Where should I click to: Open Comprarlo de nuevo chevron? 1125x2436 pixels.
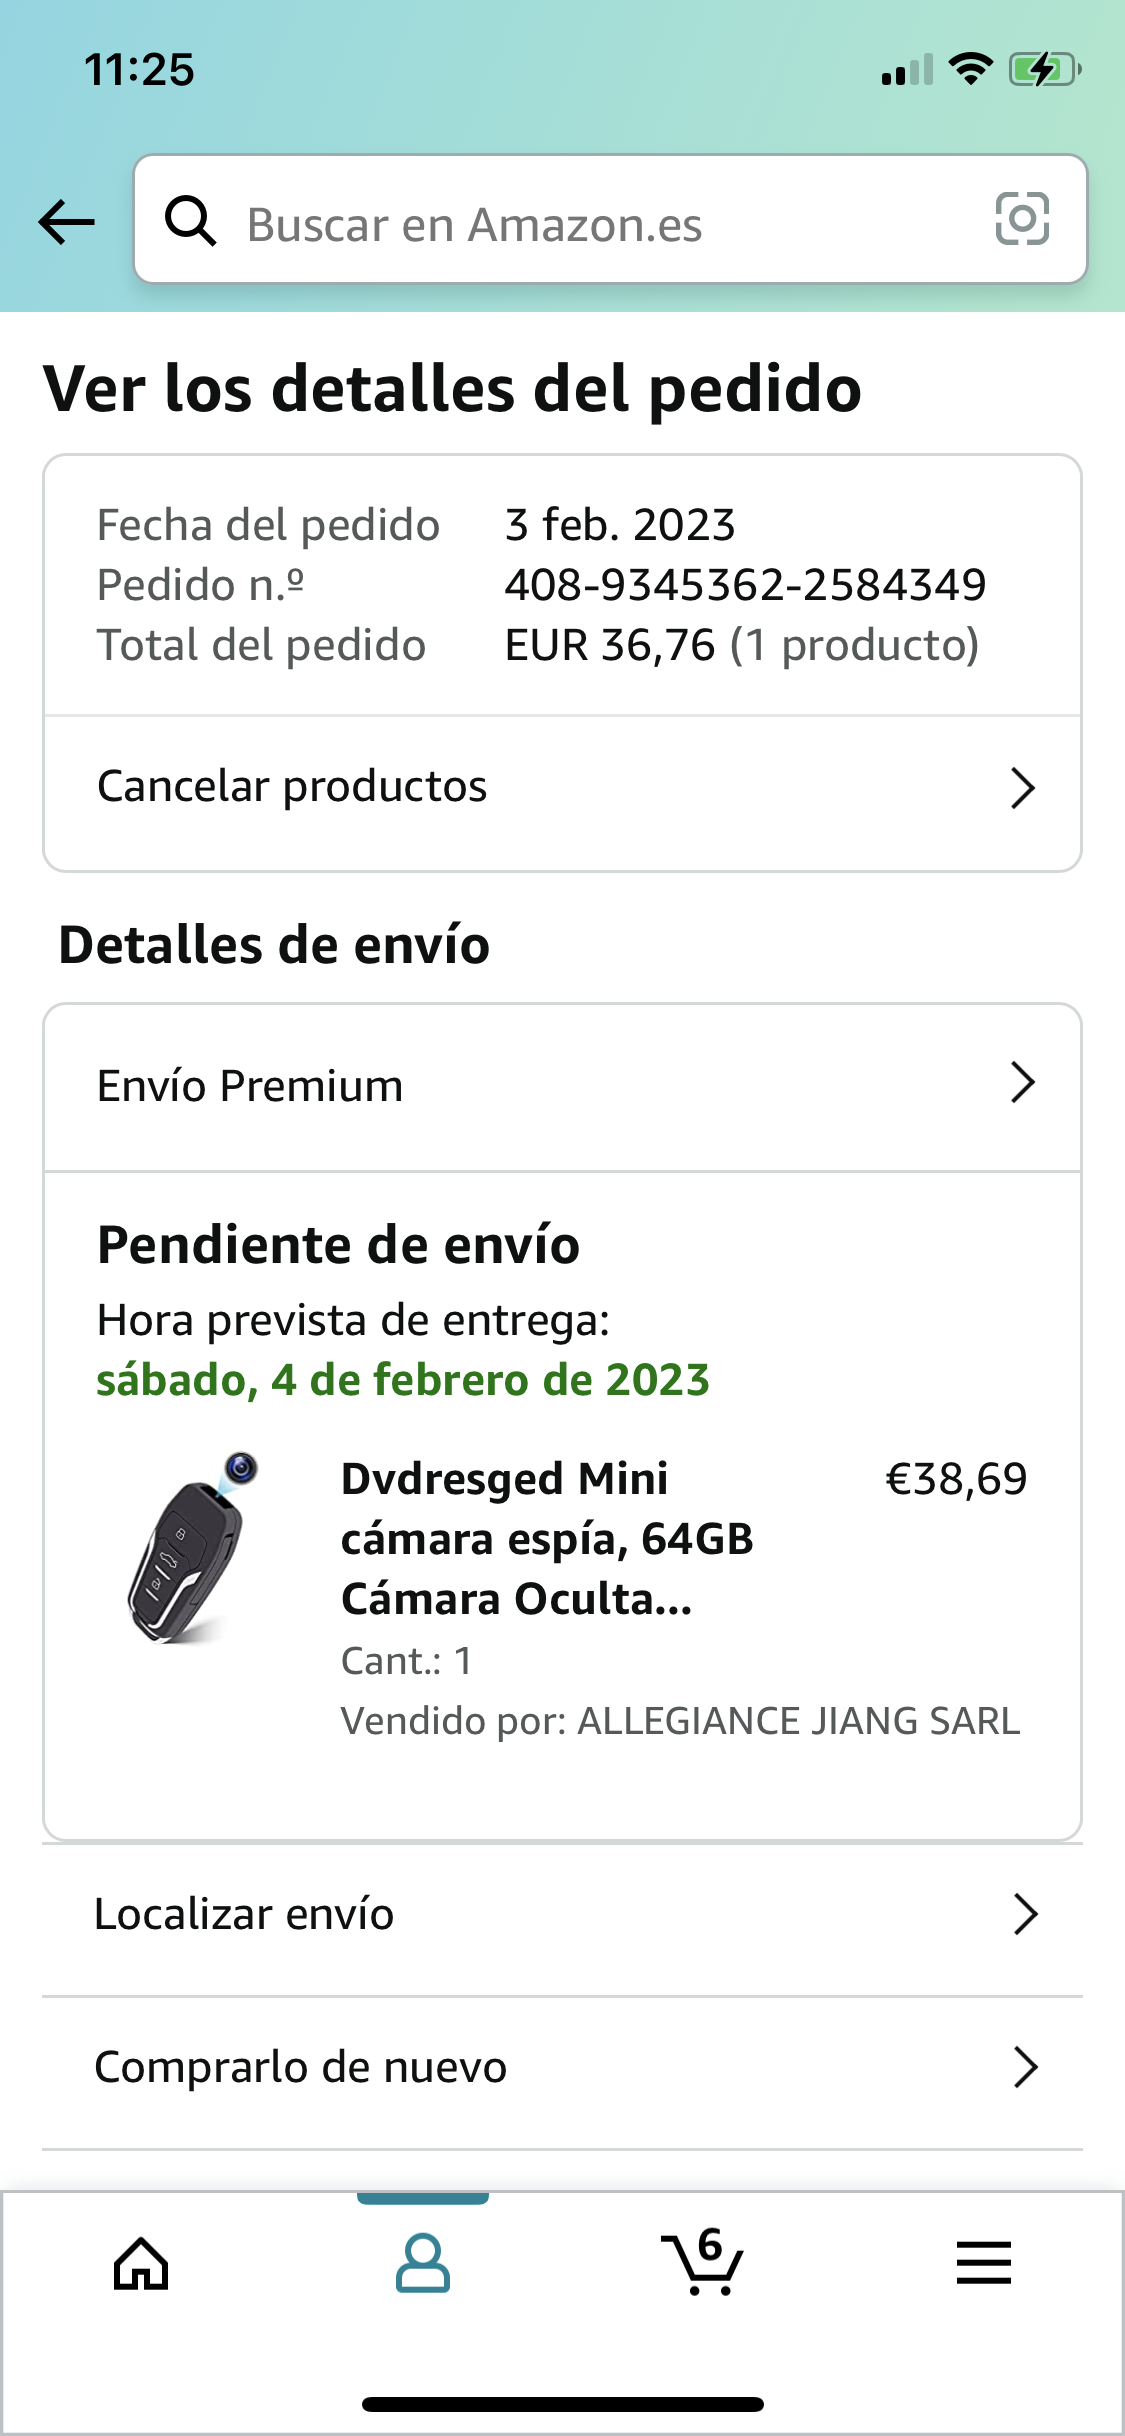pyautogui.click(x=1025, y=2067)
